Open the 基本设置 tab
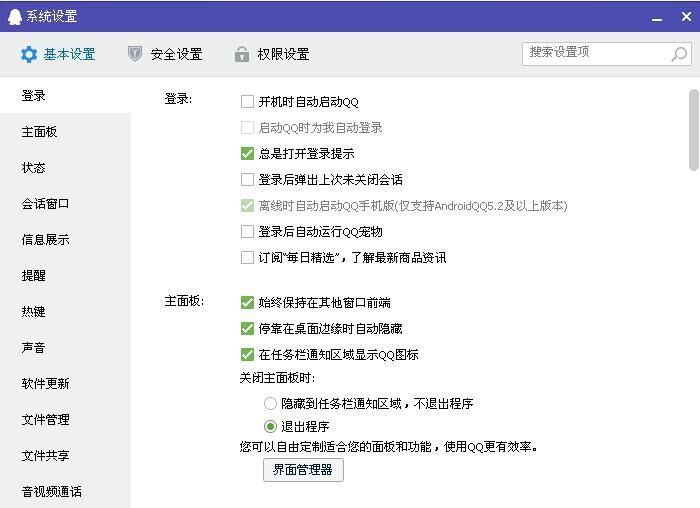Viewport: 700px width, 508px height. [x=58, y=54]
